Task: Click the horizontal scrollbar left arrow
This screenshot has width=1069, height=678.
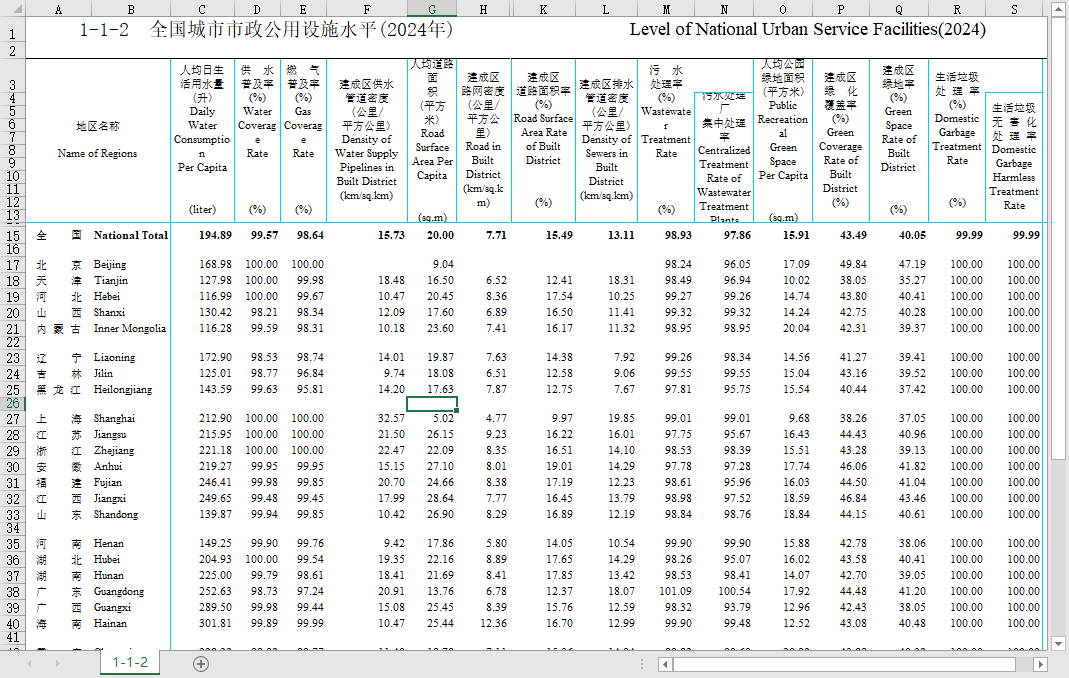Action: pyautogui.click(x=665, y=664)
